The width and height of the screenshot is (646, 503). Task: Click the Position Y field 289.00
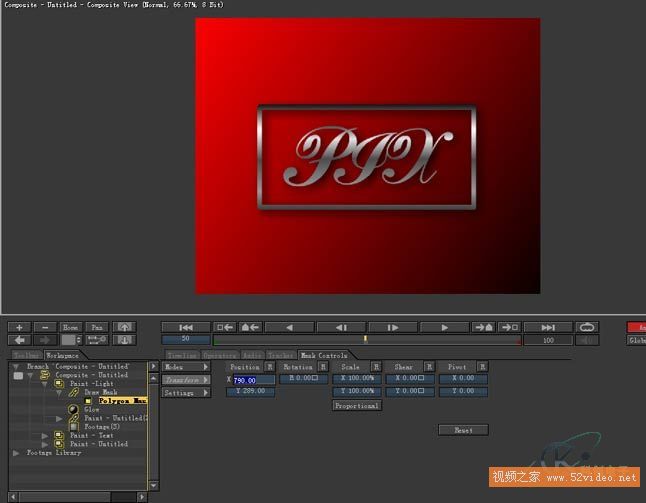(250, 391)
